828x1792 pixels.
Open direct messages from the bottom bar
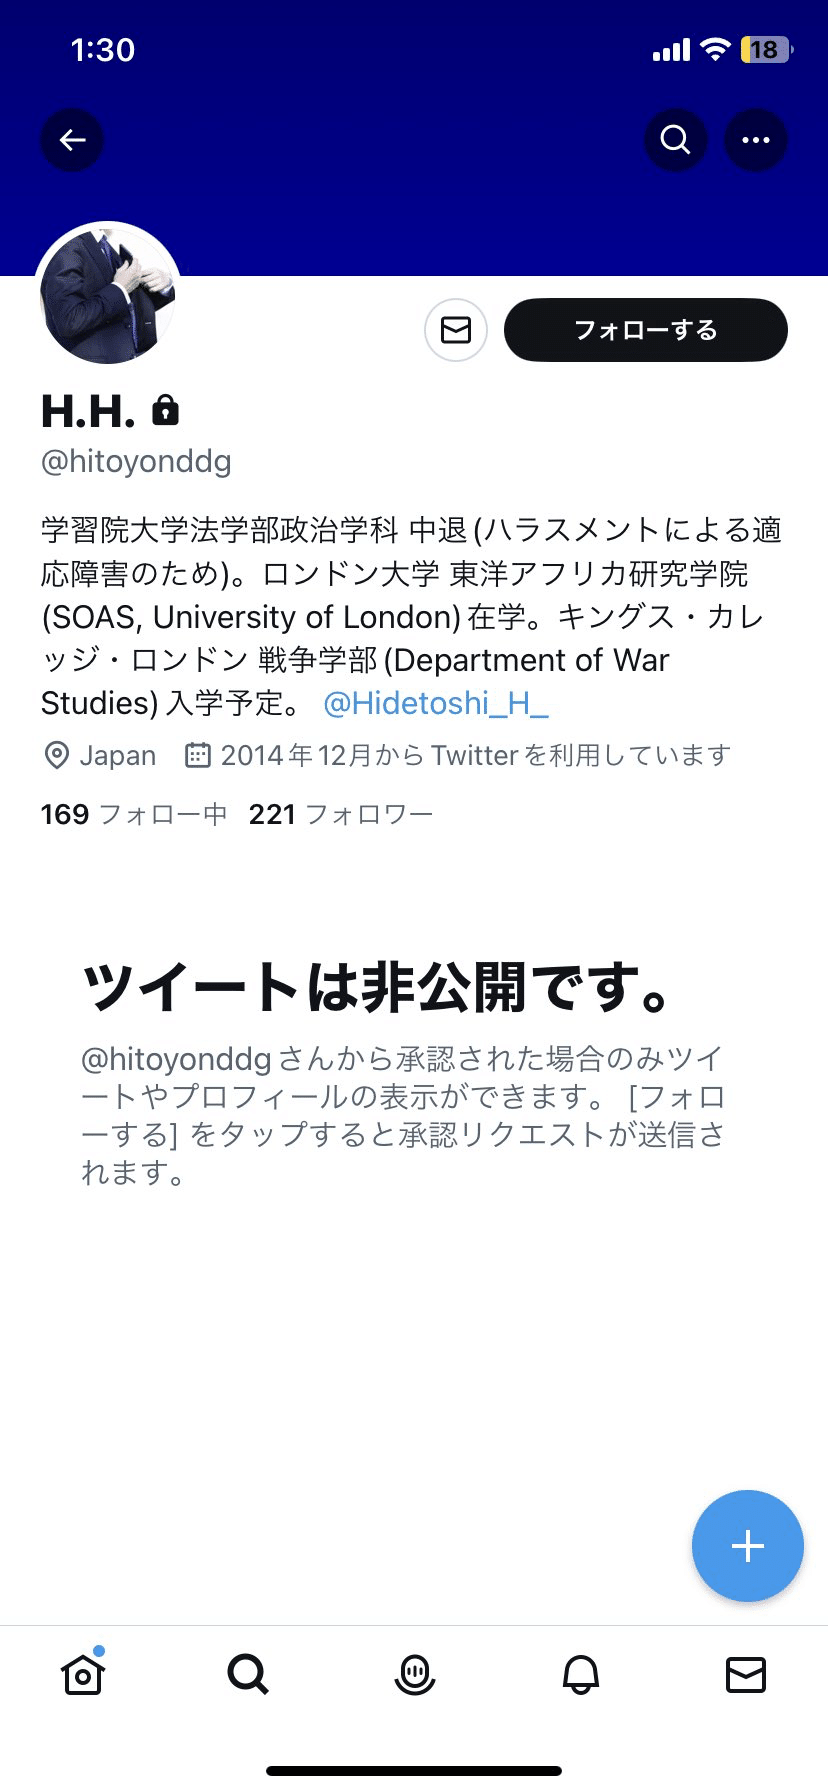pos(745,1675)
